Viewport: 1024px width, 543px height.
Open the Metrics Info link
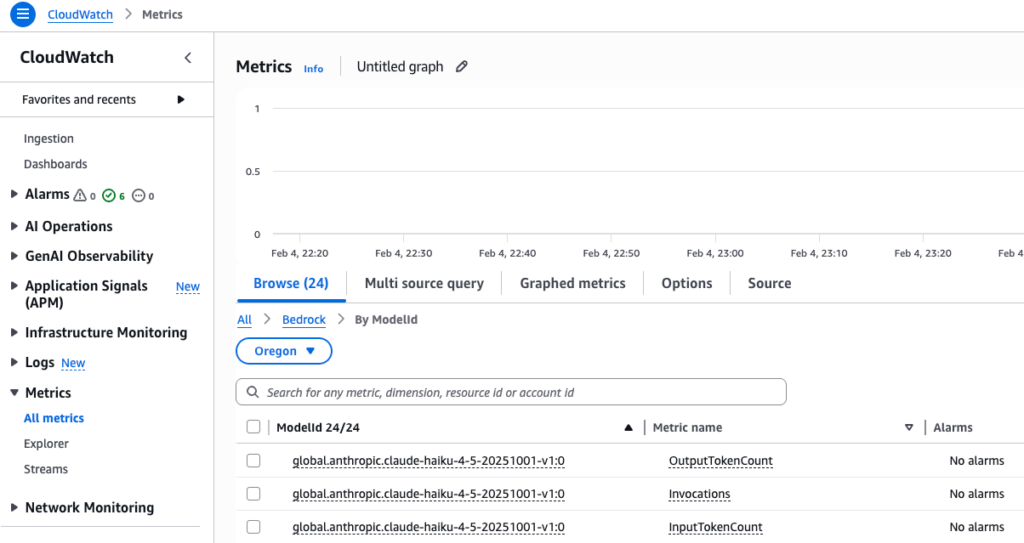point(313,69)
